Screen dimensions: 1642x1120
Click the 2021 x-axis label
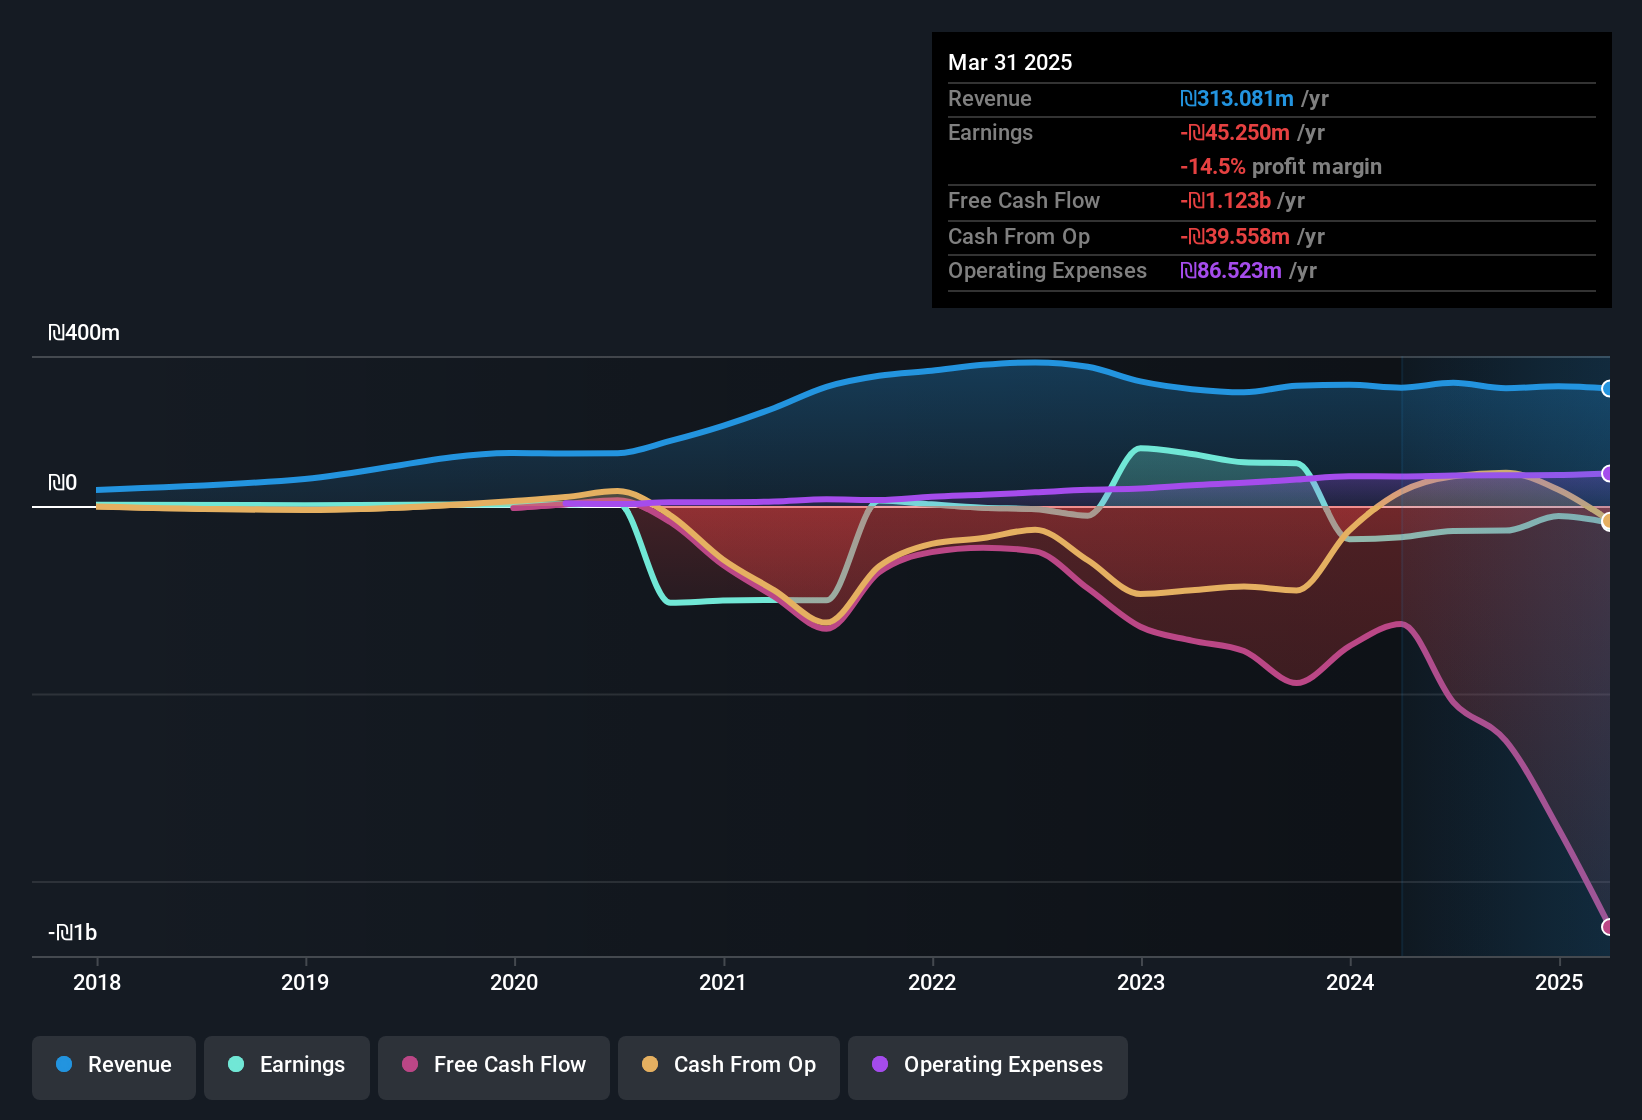click(x=723, y=982)
